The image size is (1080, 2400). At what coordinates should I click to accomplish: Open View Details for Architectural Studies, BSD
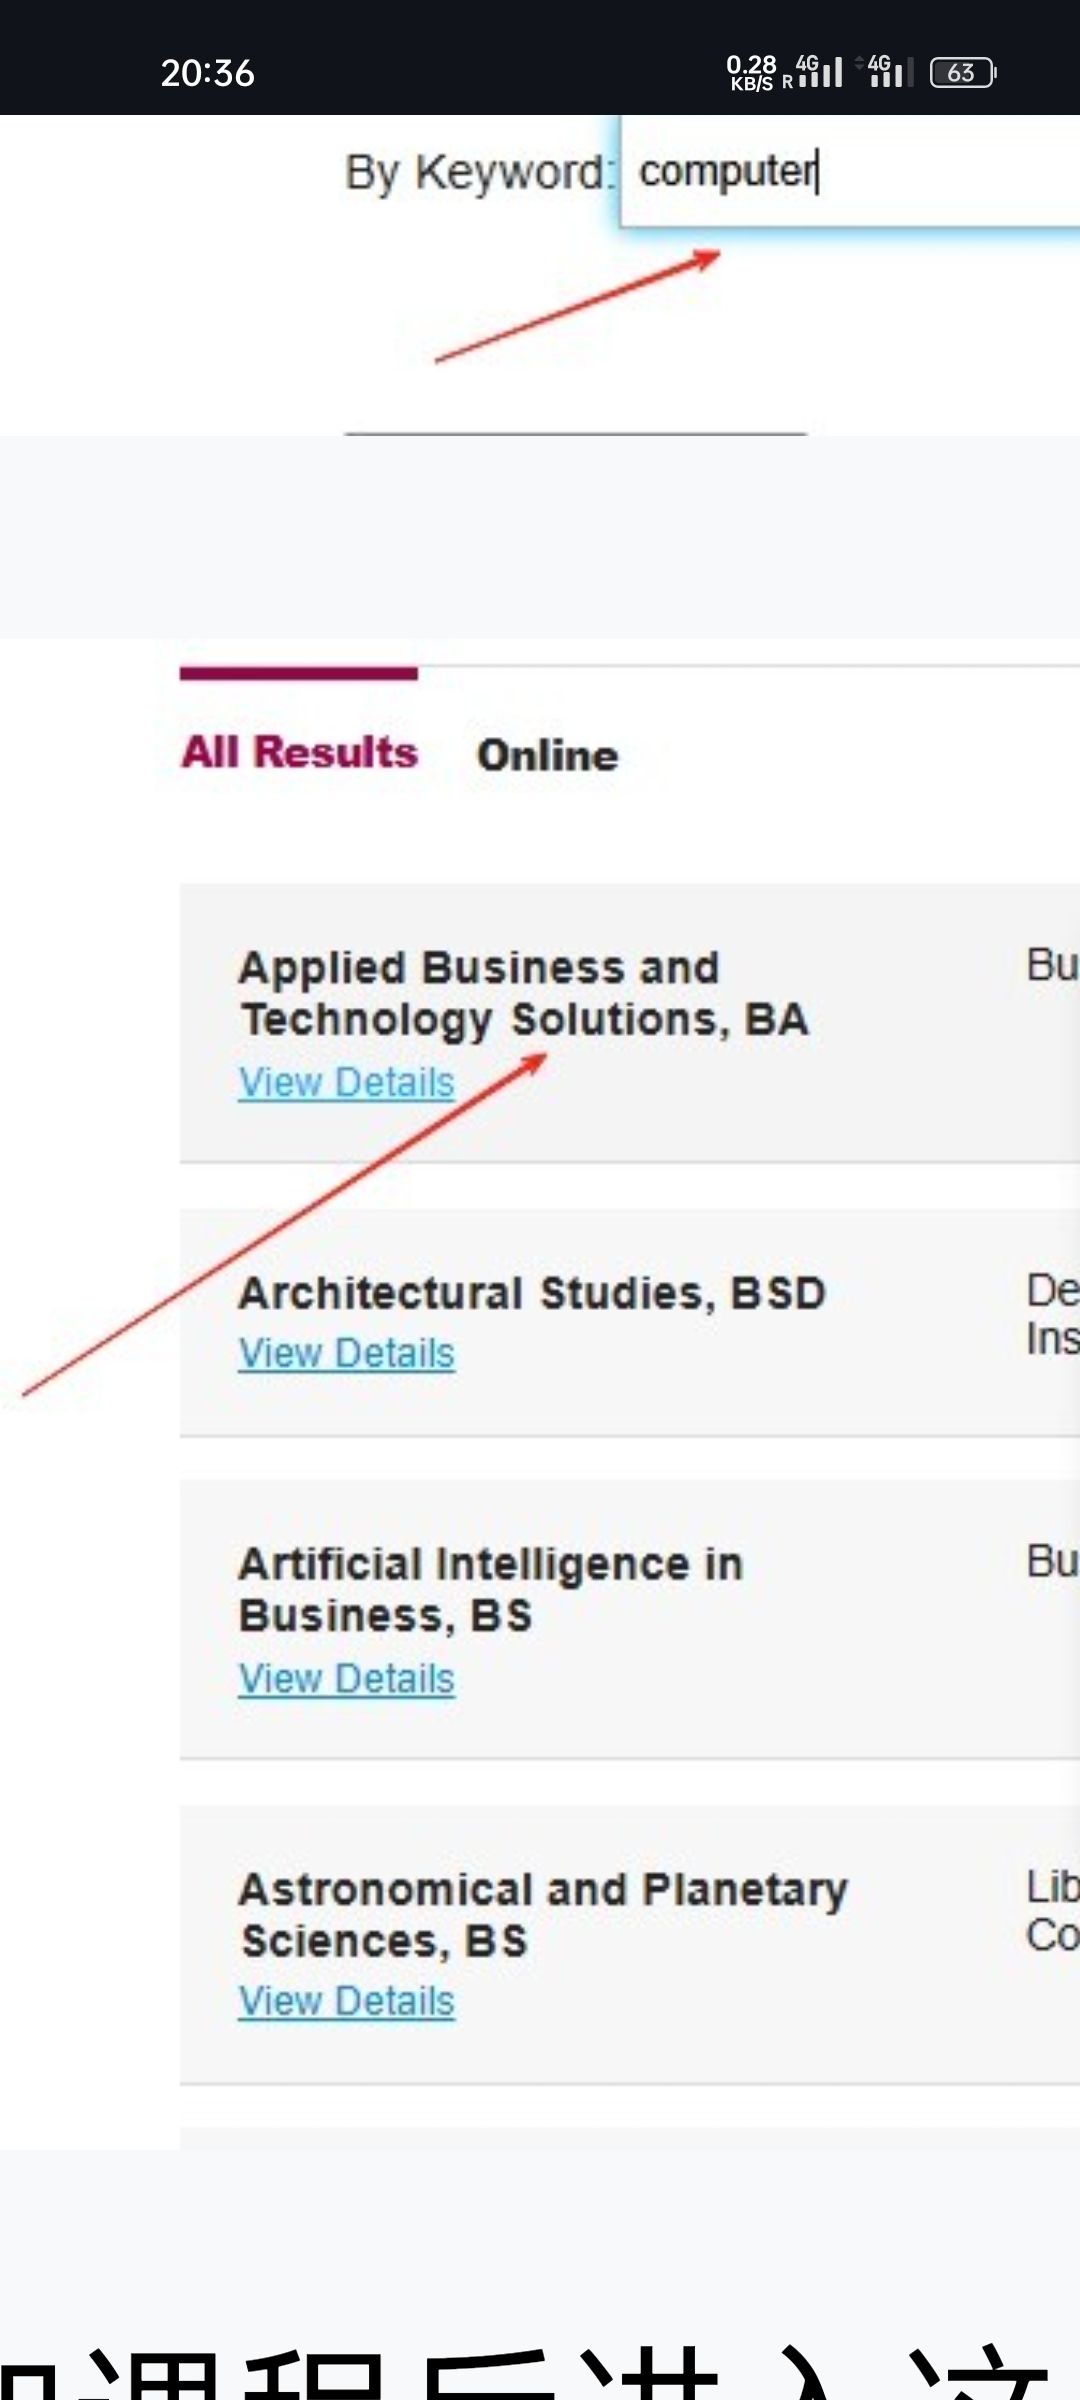pos(346,1353)
